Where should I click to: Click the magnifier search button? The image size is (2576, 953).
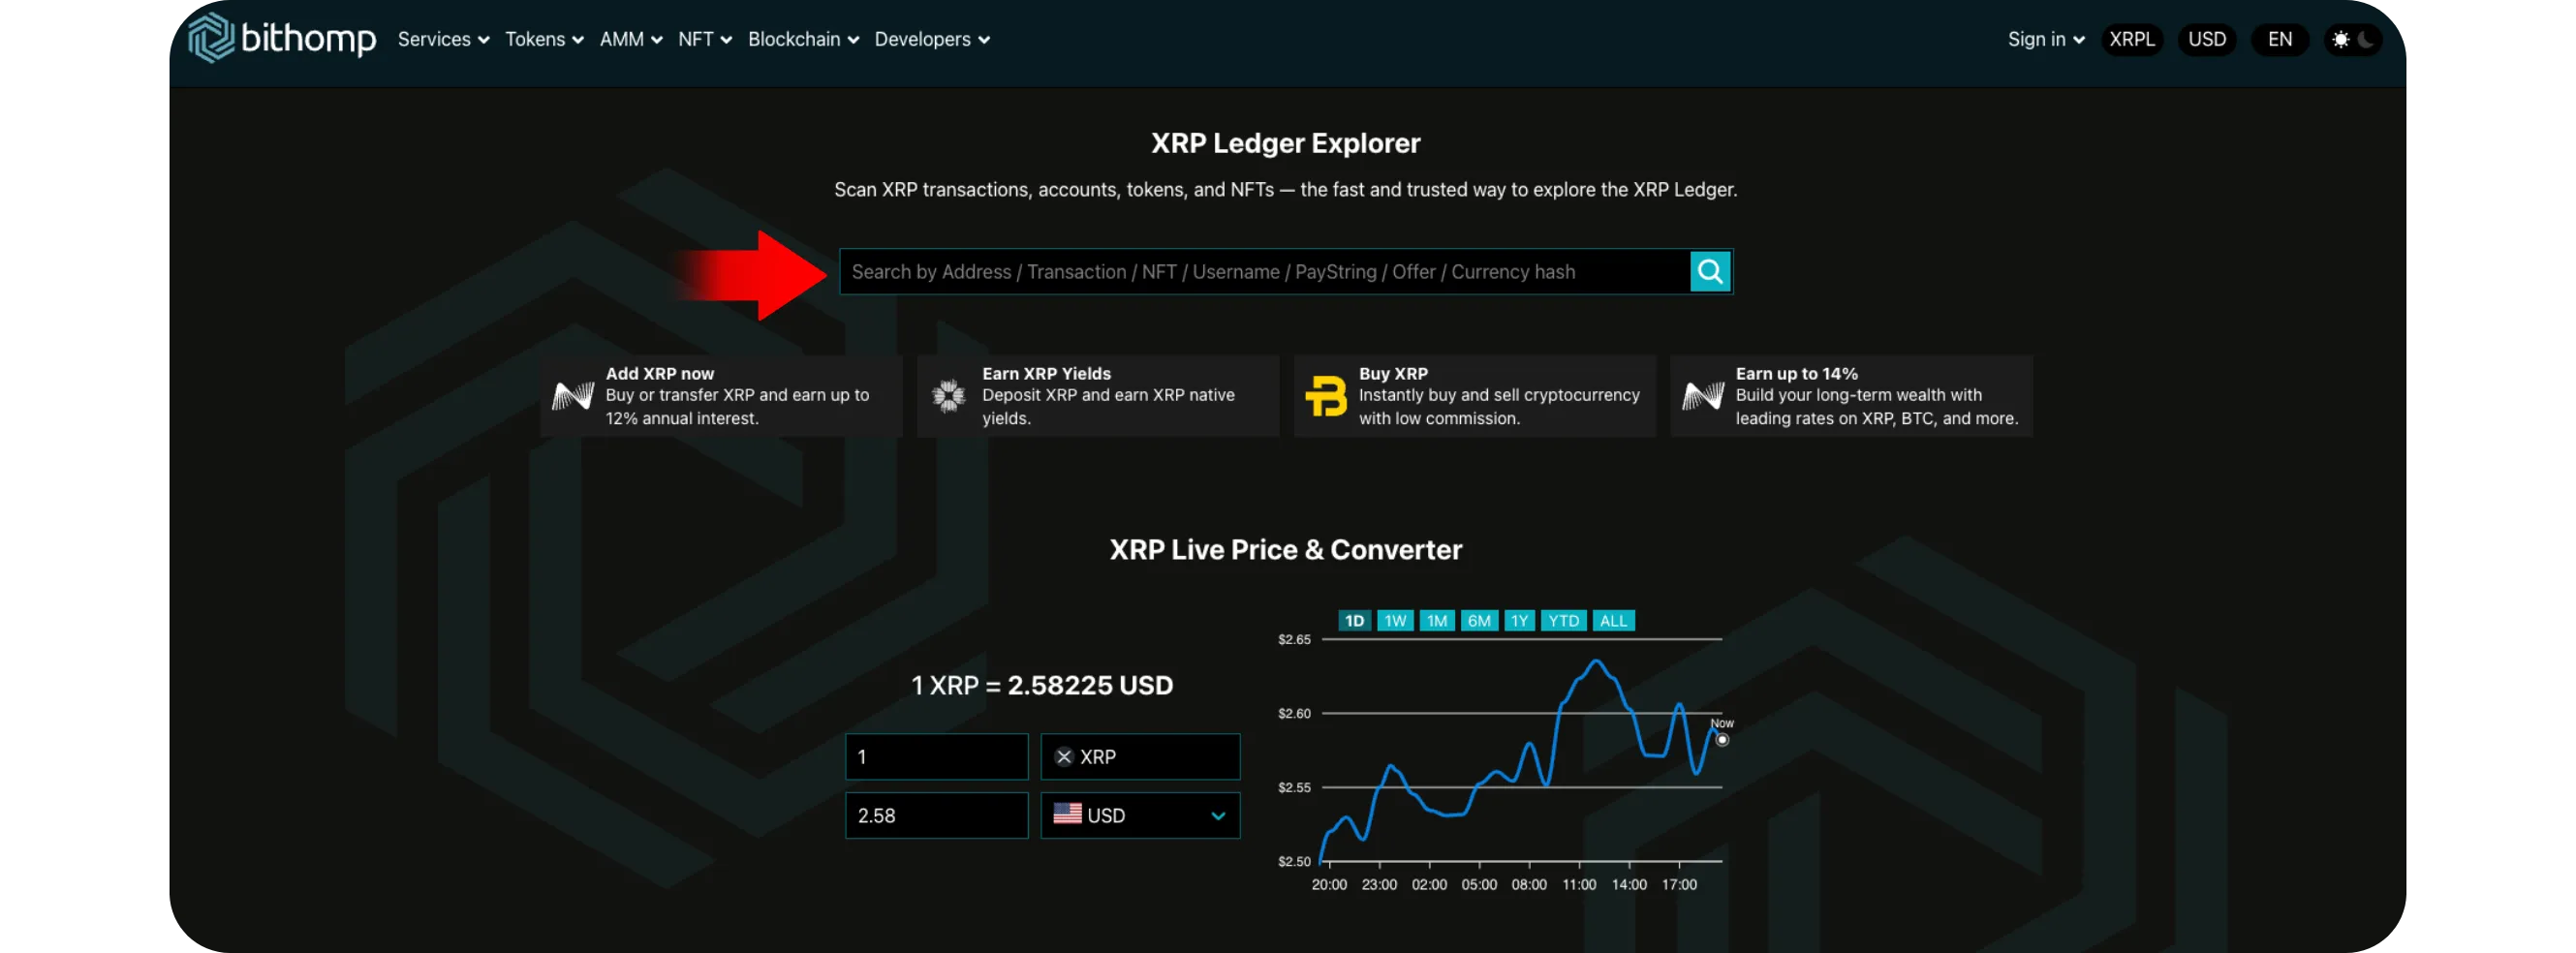(1710, 271)
